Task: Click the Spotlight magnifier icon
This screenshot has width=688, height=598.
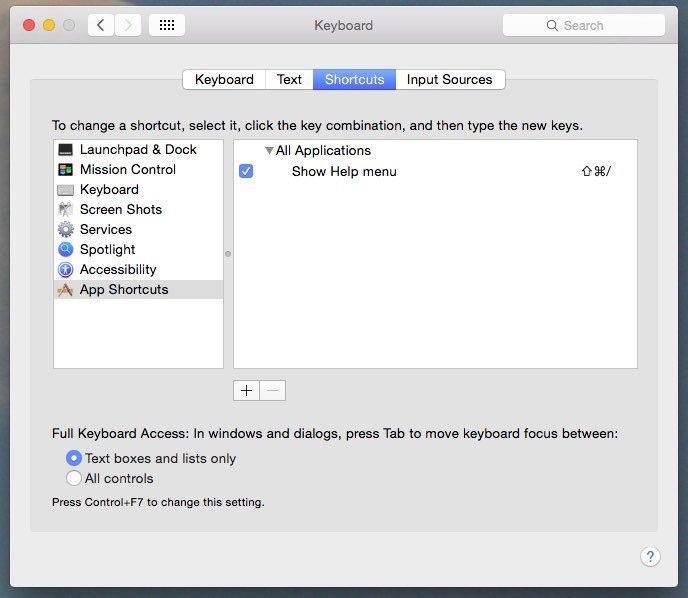Action: coord(65,249)
